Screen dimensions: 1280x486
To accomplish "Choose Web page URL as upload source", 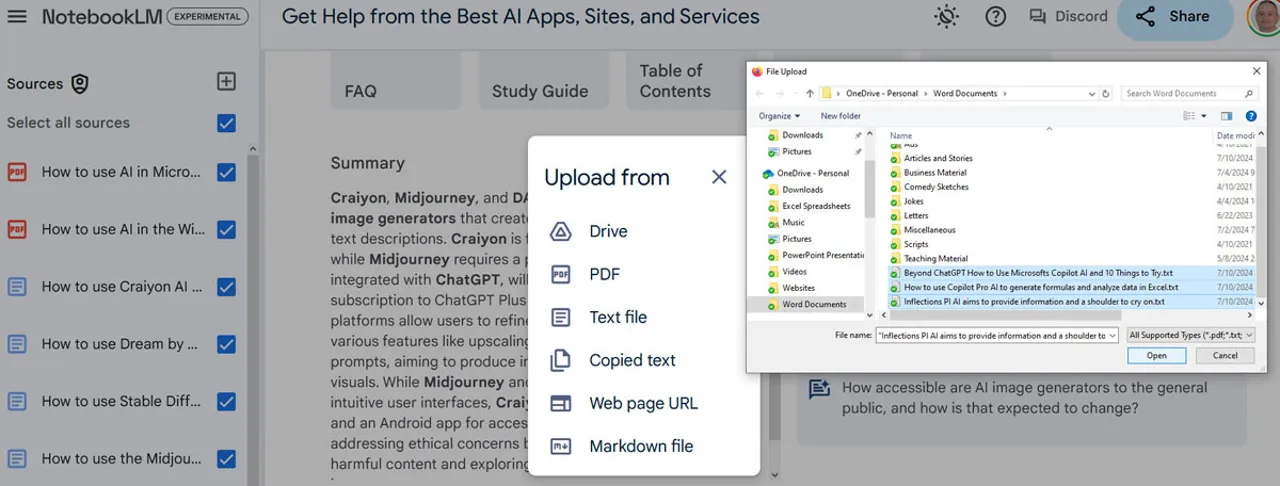I will click(x=644, y=403).
